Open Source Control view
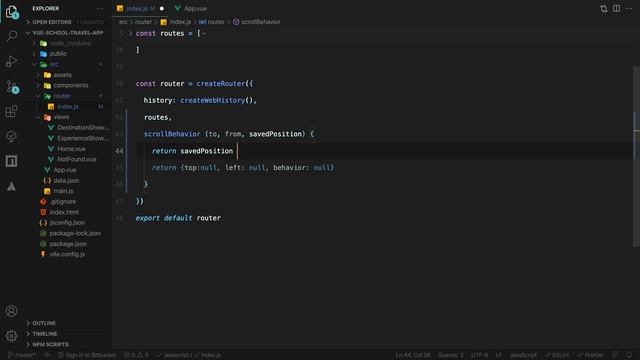Image resolution: width=640 pixels, height=360 pixels. click(x=11, y=87)
